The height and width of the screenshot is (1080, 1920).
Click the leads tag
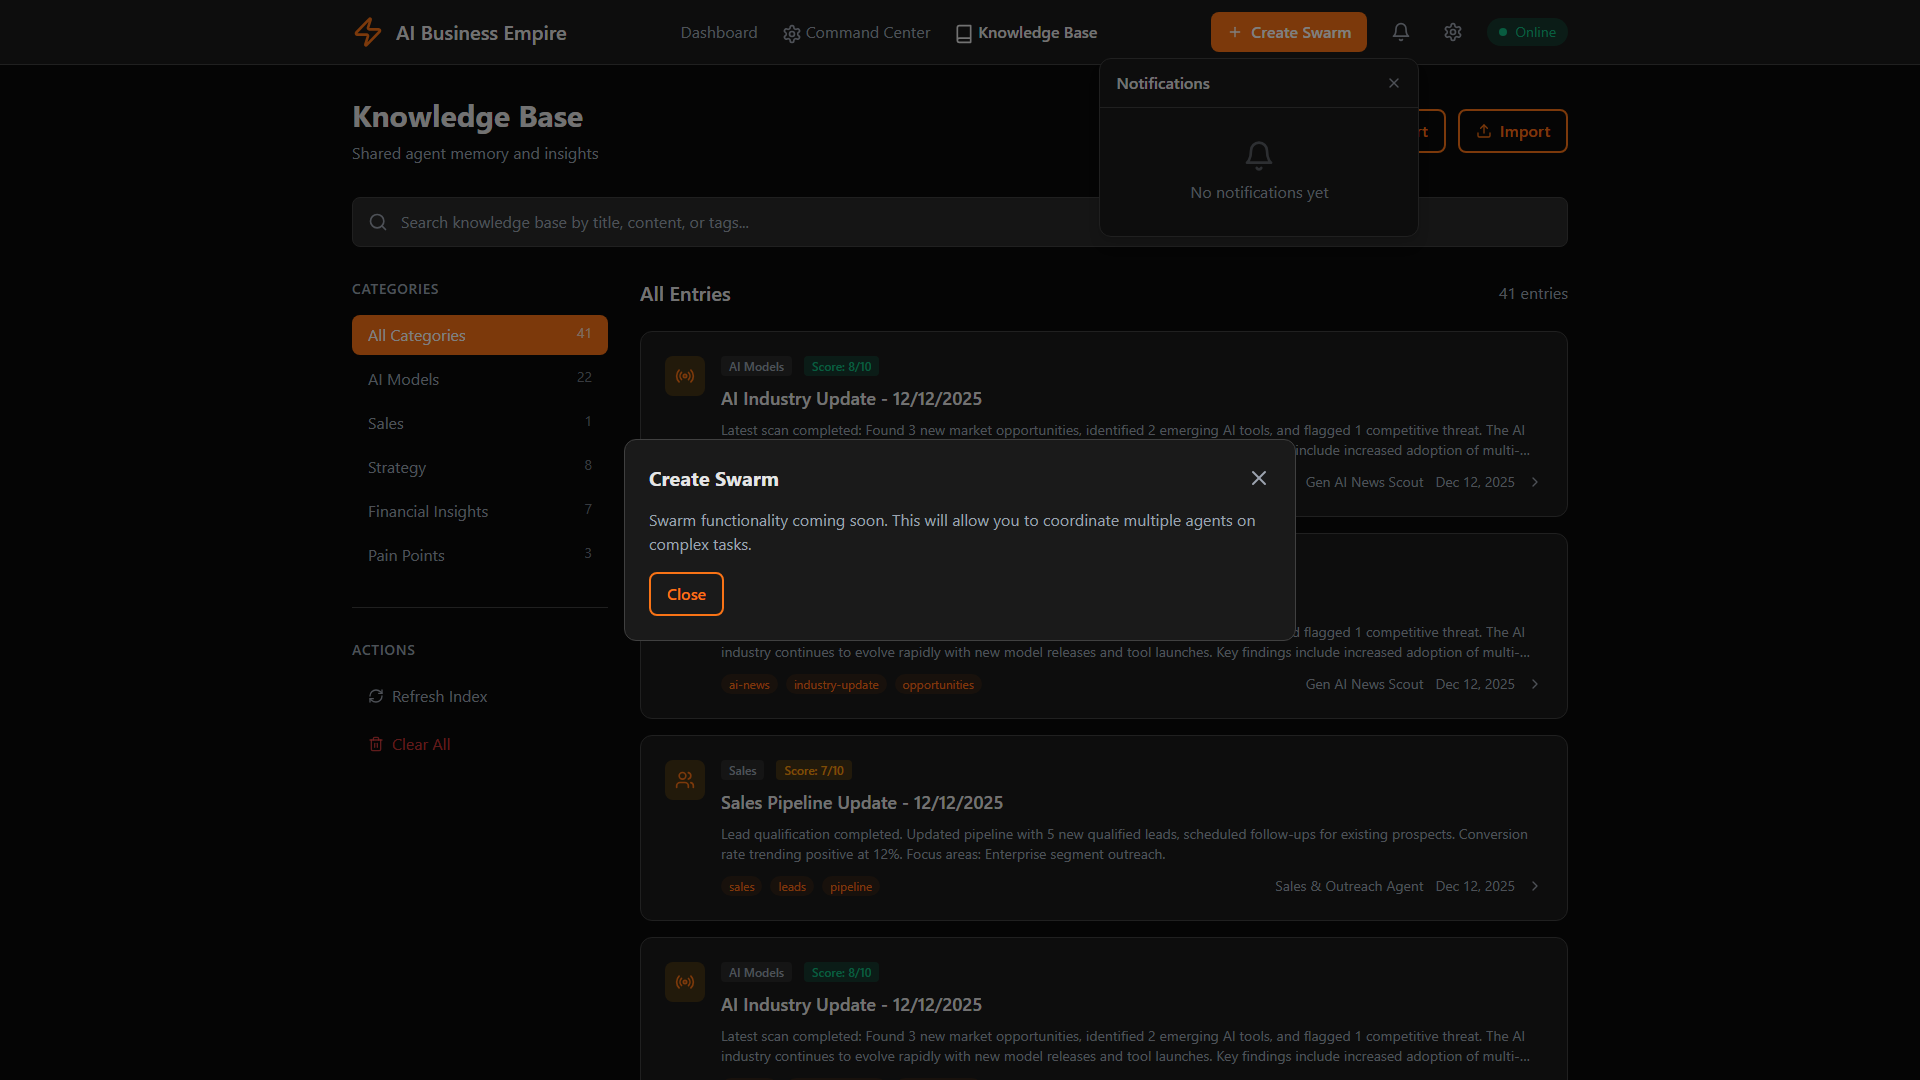click(x=792, y=887)
